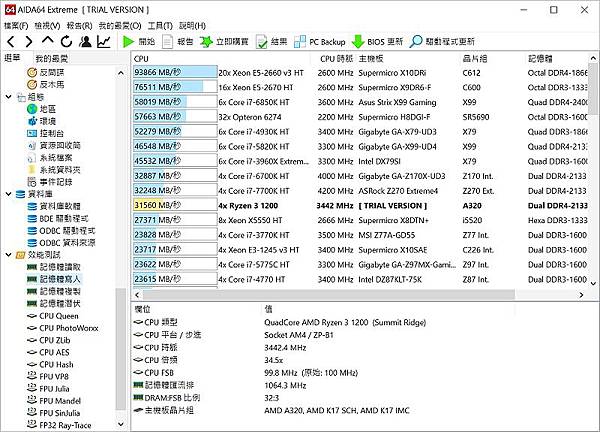Click the 報告 report page toolbar button
This screenshot has width=600, height=432.
[x=178, y=41]
